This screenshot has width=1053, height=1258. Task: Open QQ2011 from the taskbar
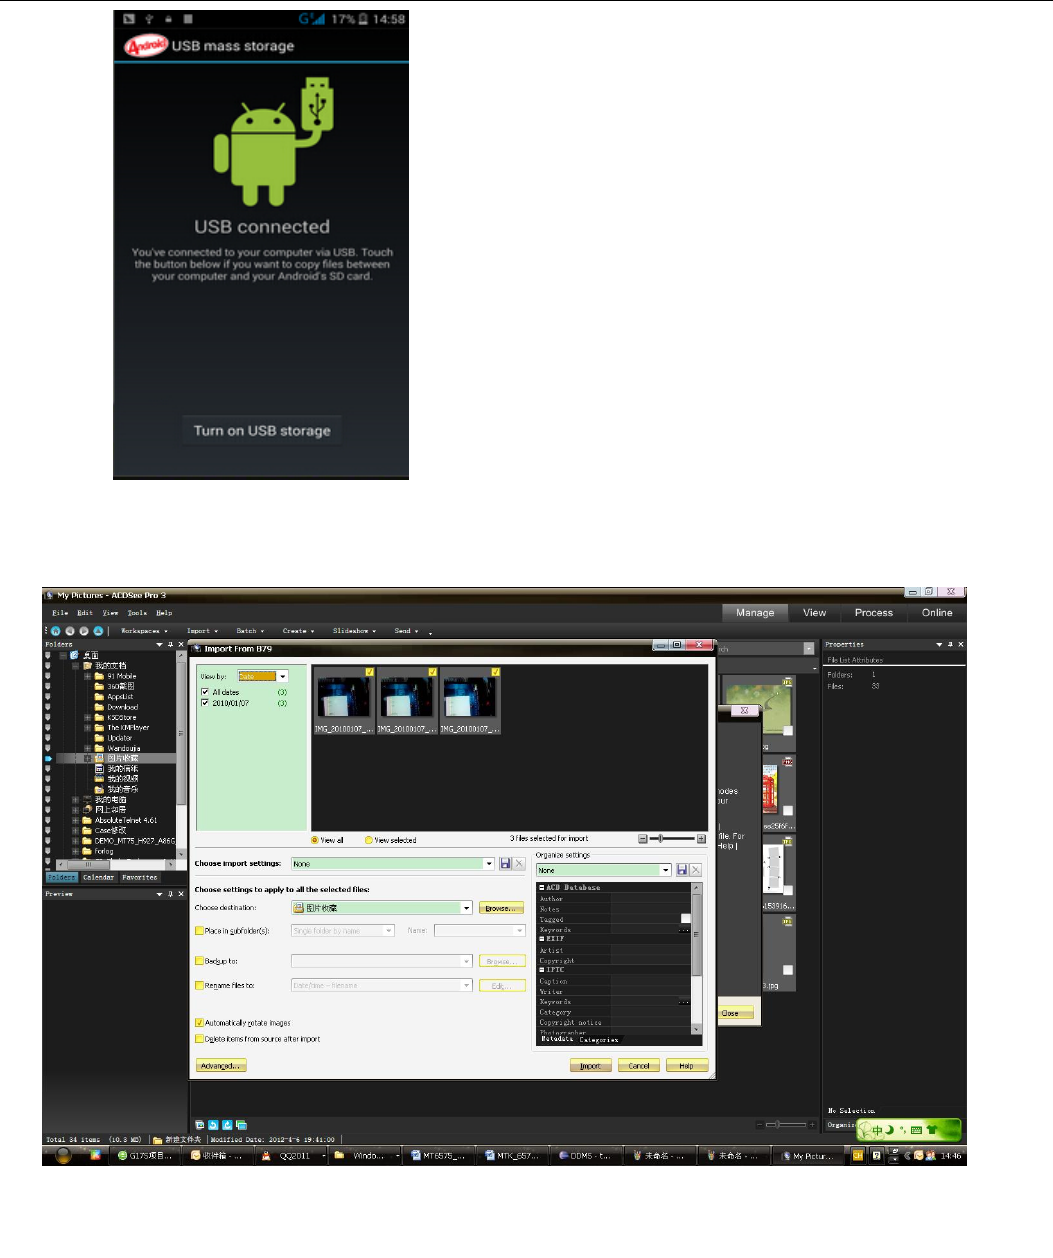click(289, 1156)
